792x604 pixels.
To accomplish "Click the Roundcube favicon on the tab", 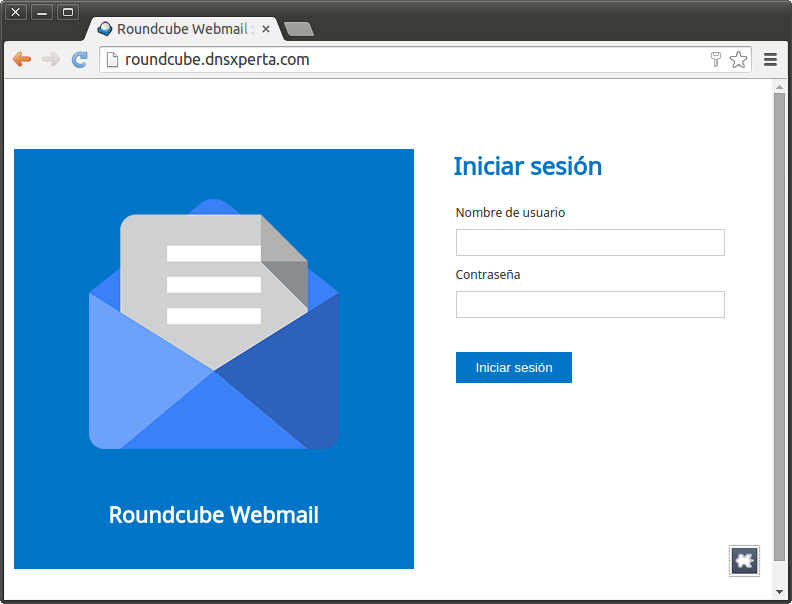I will pos(105,29).
